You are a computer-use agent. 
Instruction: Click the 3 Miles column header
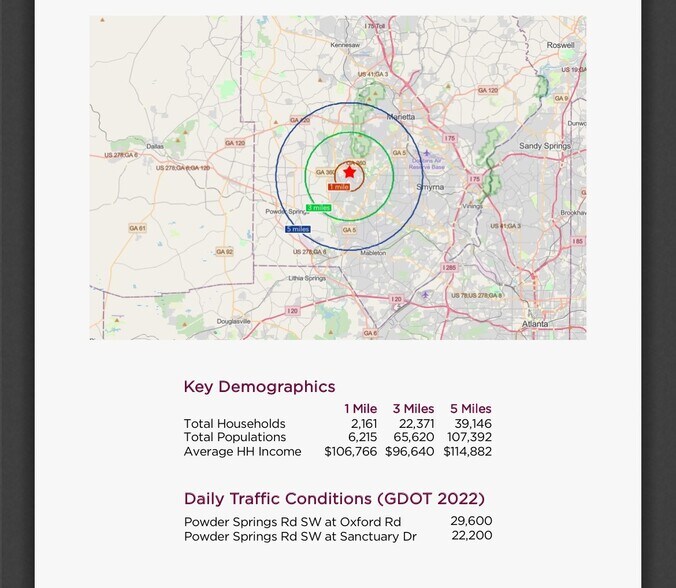413,409
